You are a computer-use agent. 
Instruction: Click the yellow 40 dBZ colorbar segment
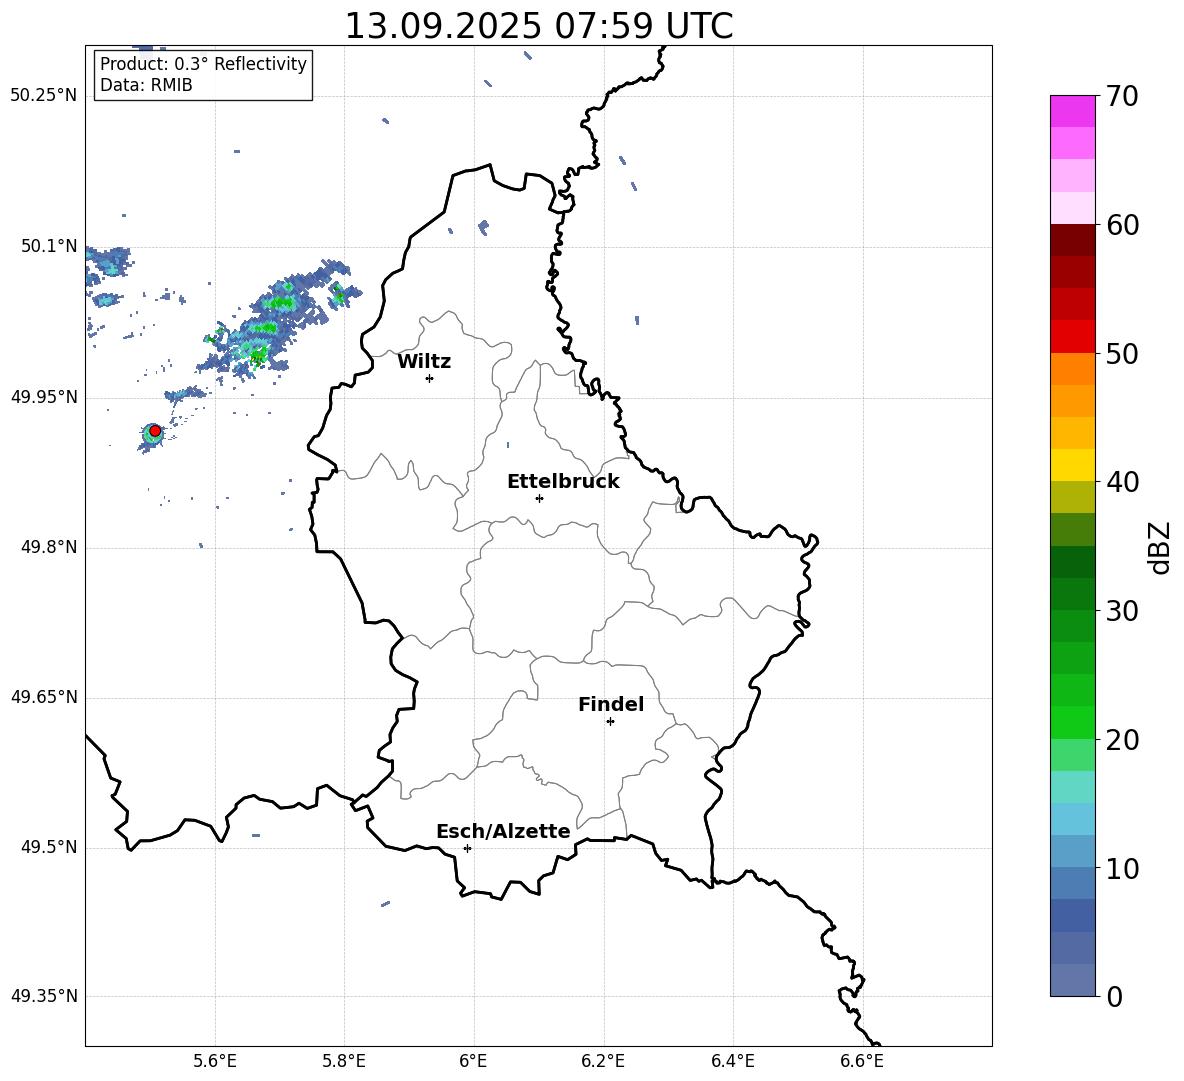1072,465
